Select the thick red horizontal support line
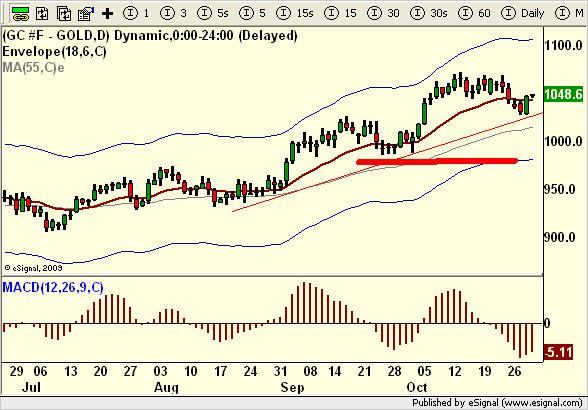Screen dimensions: 588x410 click(437, 162)
